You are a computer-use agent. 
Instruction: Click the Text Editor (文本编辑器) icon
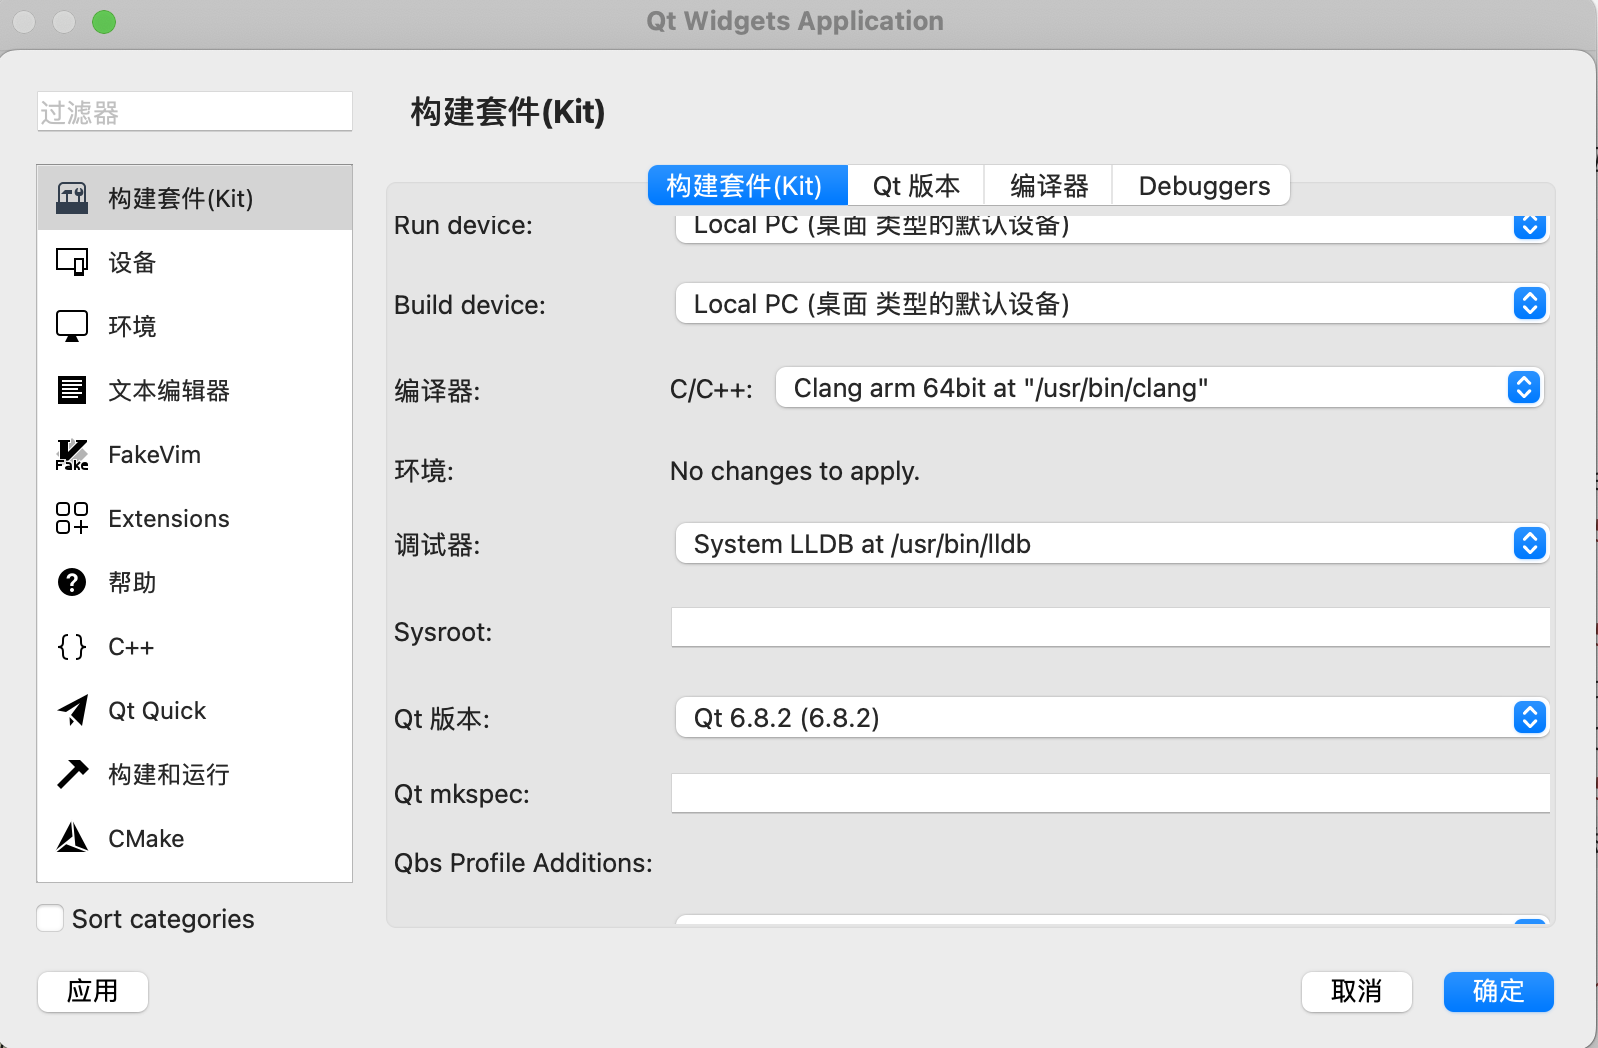click(x=72, y=390)
